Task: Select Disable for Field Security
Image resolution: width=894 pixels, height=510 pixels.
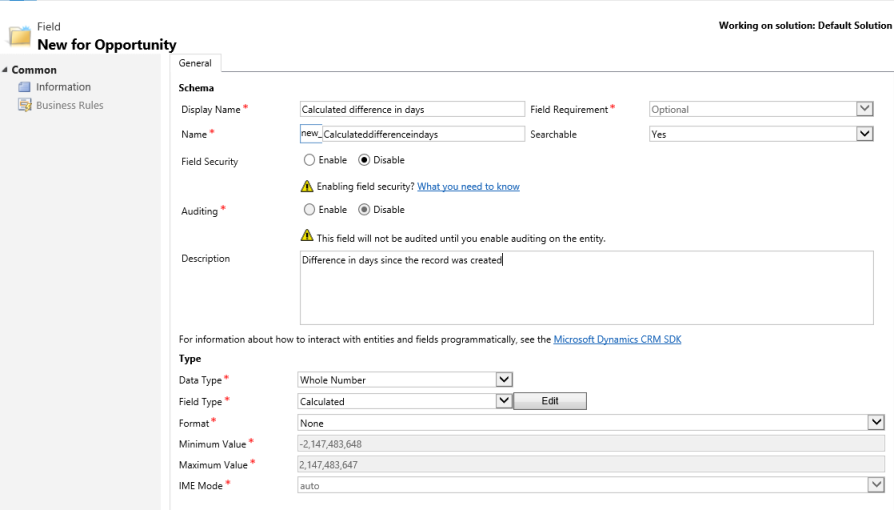Action: pos(364,160)
